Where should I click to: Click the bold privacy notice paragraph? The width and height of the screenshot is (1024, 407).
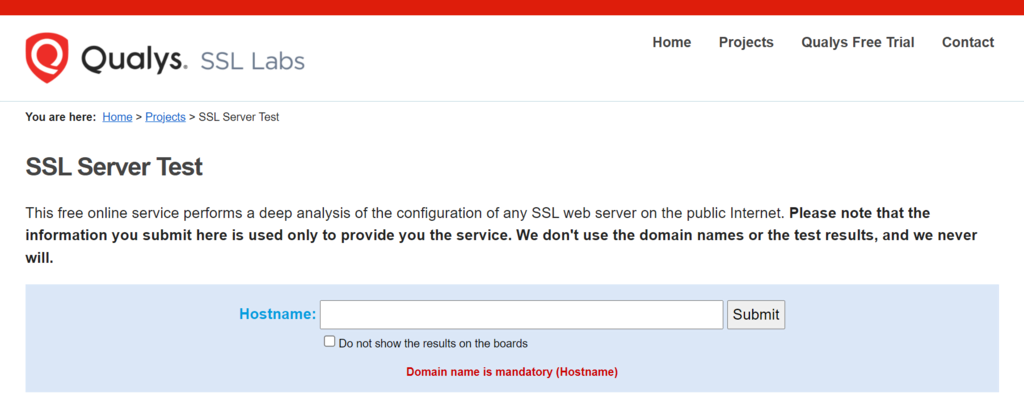click(x=501, y=235)
